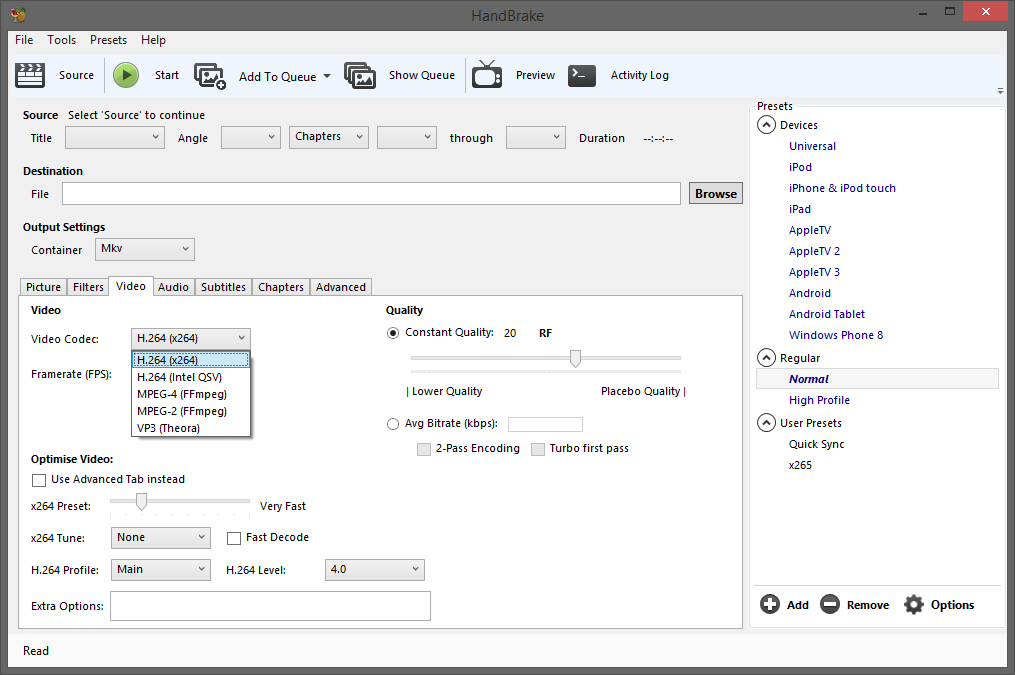This screenshot has width=1015, height=675.
Task: Select the Avg Bitrate radio button
Action: coord(393,424)
